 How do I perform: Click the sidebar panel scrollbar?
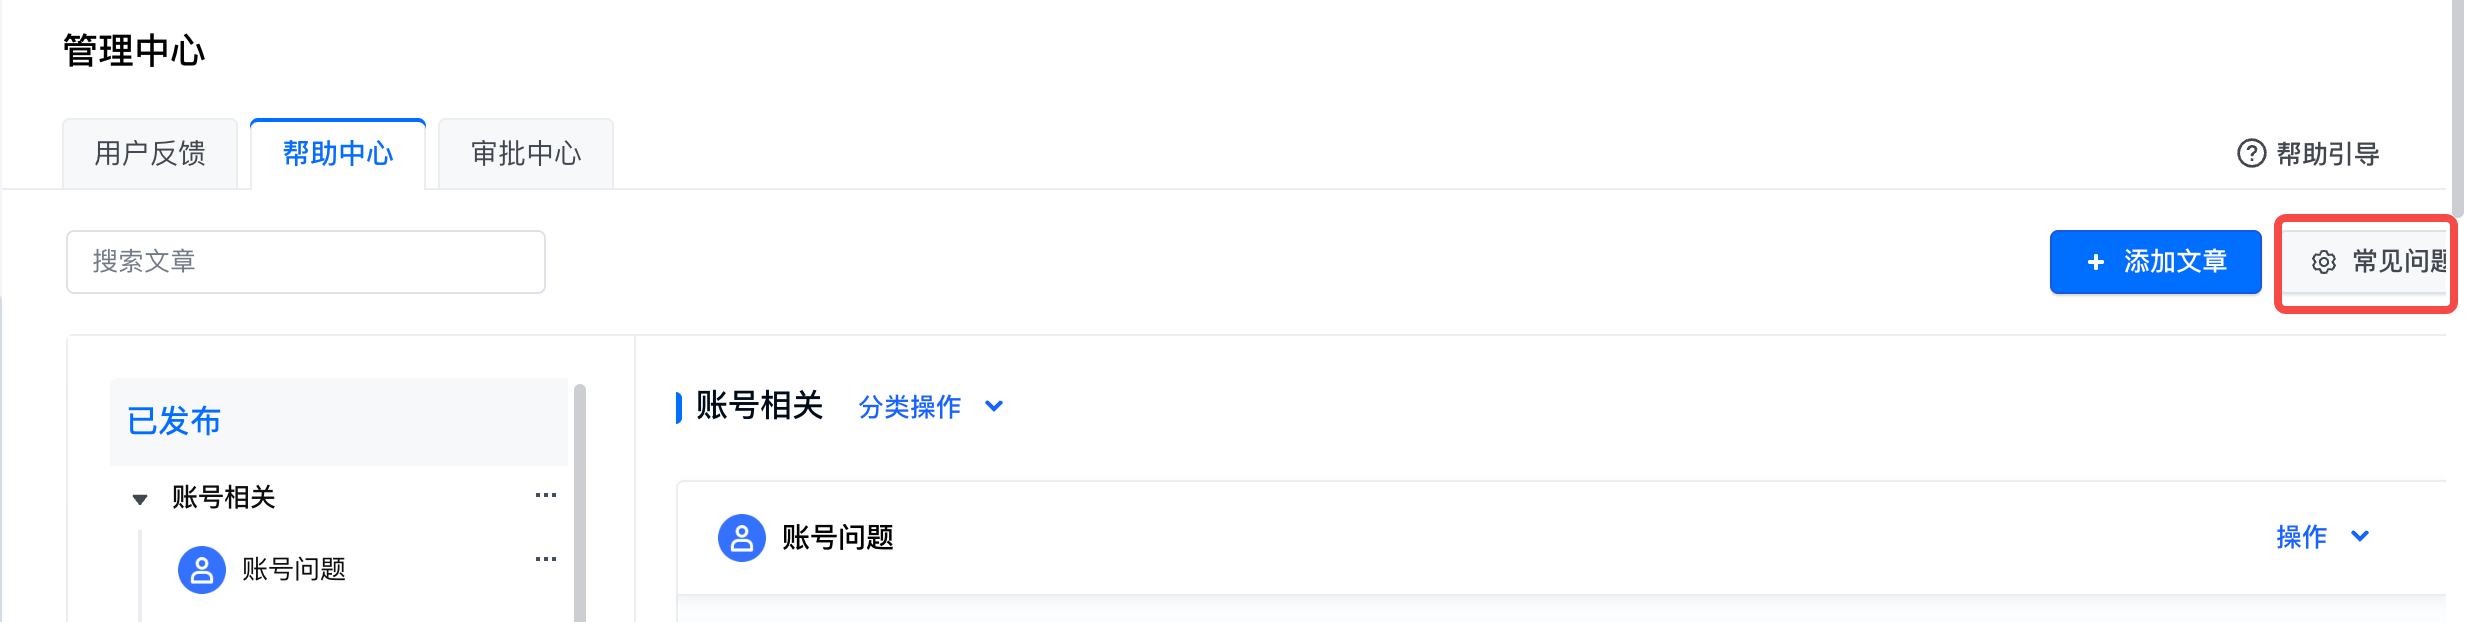click(x=580, y=500)
